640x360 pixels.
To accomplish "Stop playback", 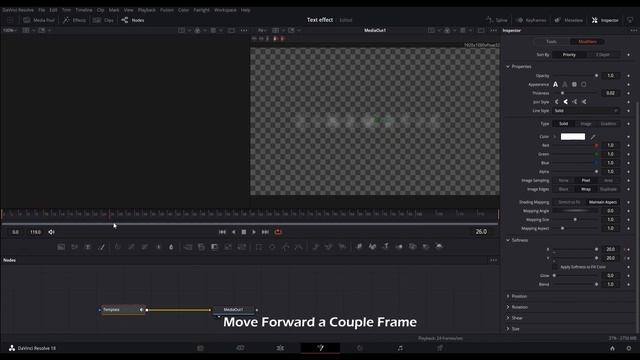I will [x=244, y=232].
